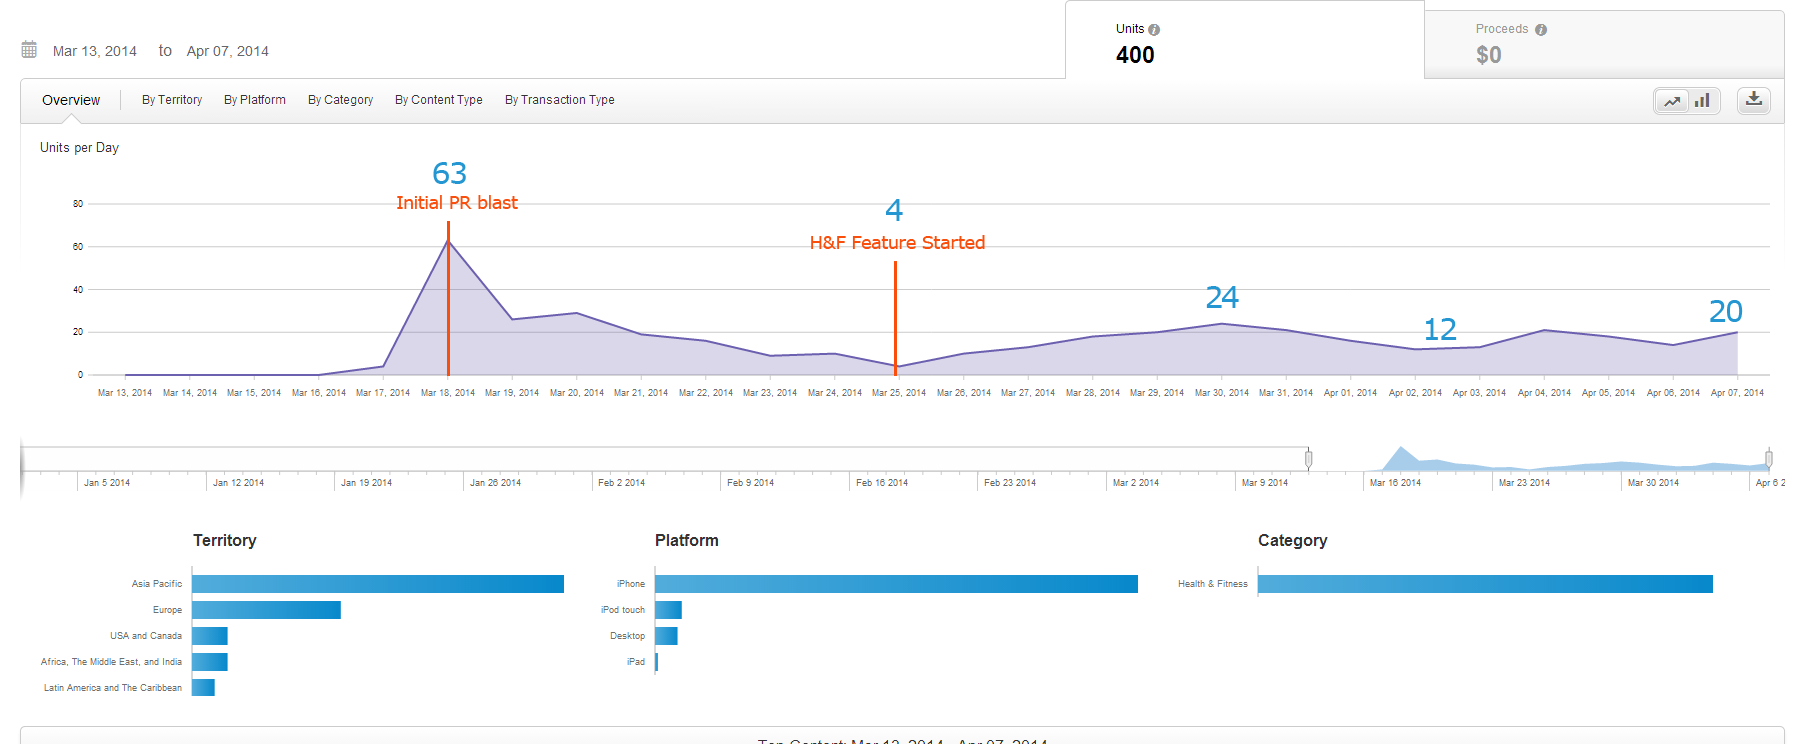Click the iPhone platform bar
This screenshot has width=1802, height=744.
[896, 584]
